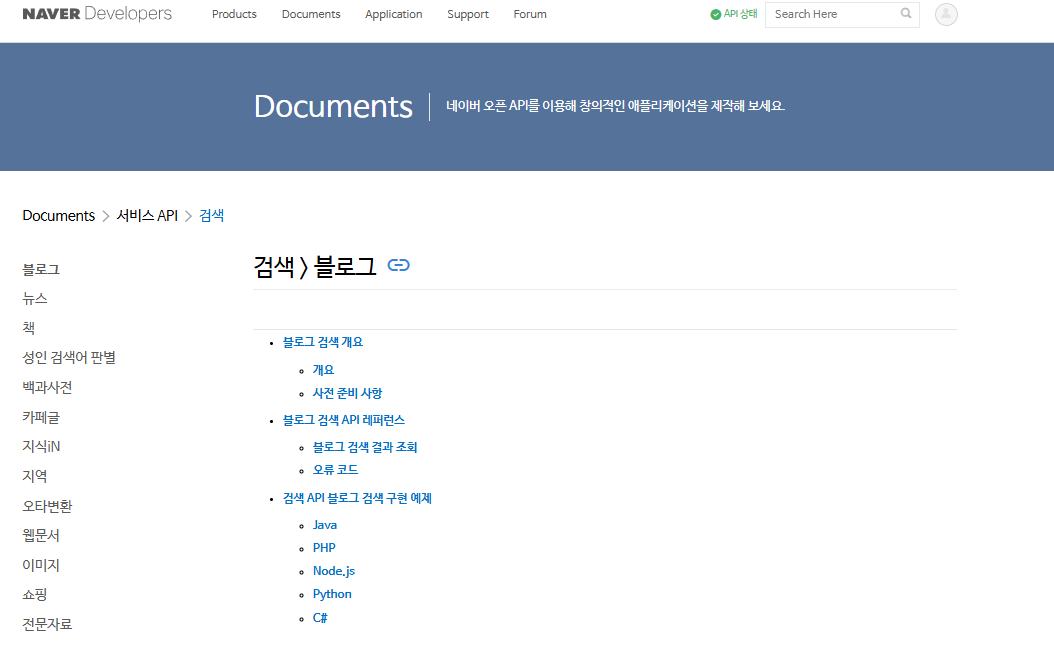This screenshot has width=1054, height=662.
Task: Select 백과사전 in the left sidebar
Action: [x=47, y=388]
